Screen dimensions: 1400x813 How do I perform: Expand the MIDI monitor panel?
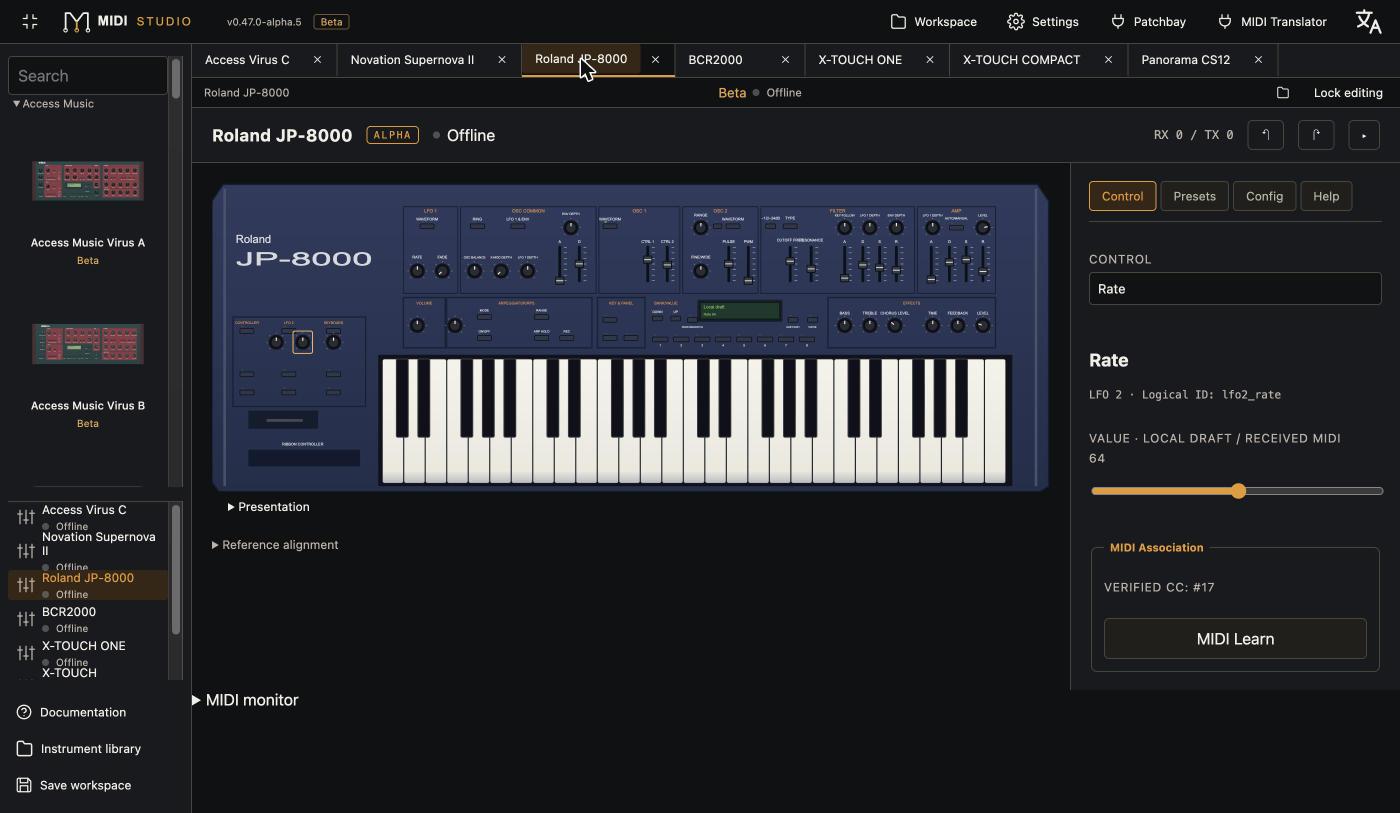245,700
